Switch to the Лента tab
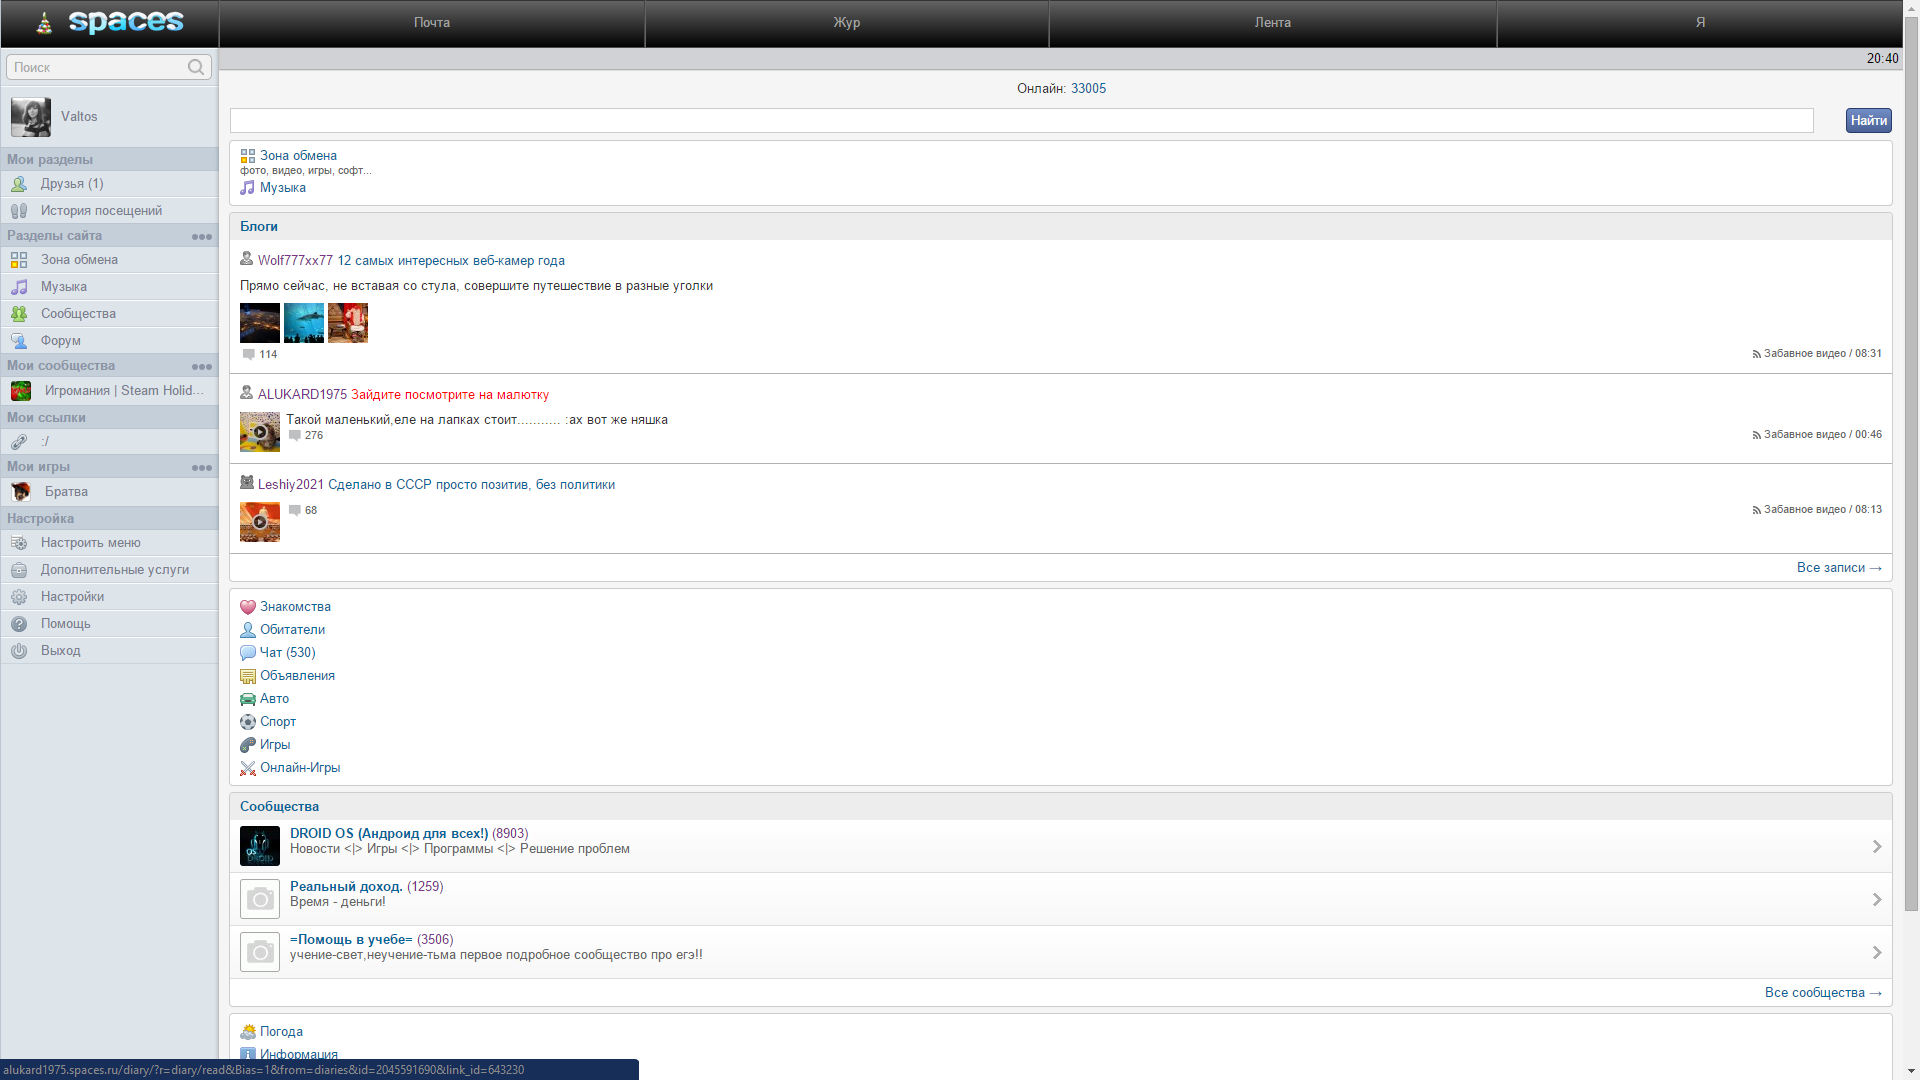The width and height of the screenshot is (1920, 1080). coord(1272,22)
